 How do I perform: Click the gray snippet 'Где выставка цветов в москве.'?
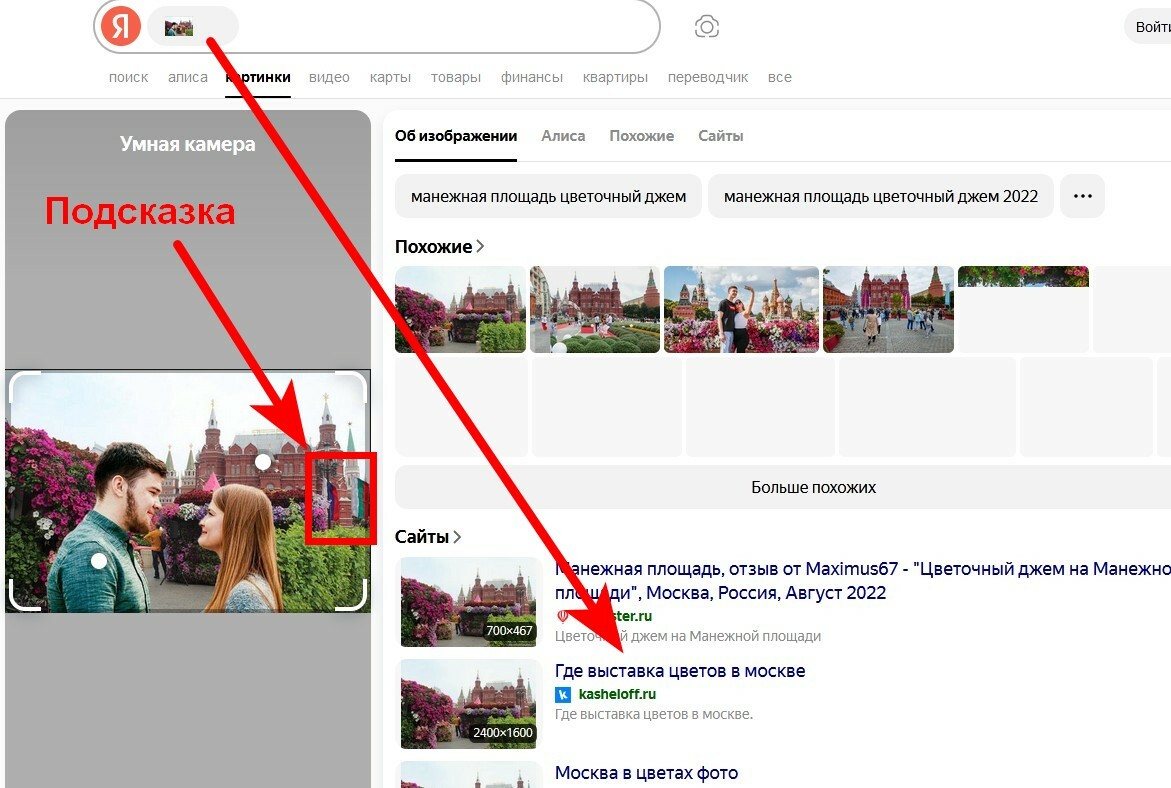tap(653, 714)
